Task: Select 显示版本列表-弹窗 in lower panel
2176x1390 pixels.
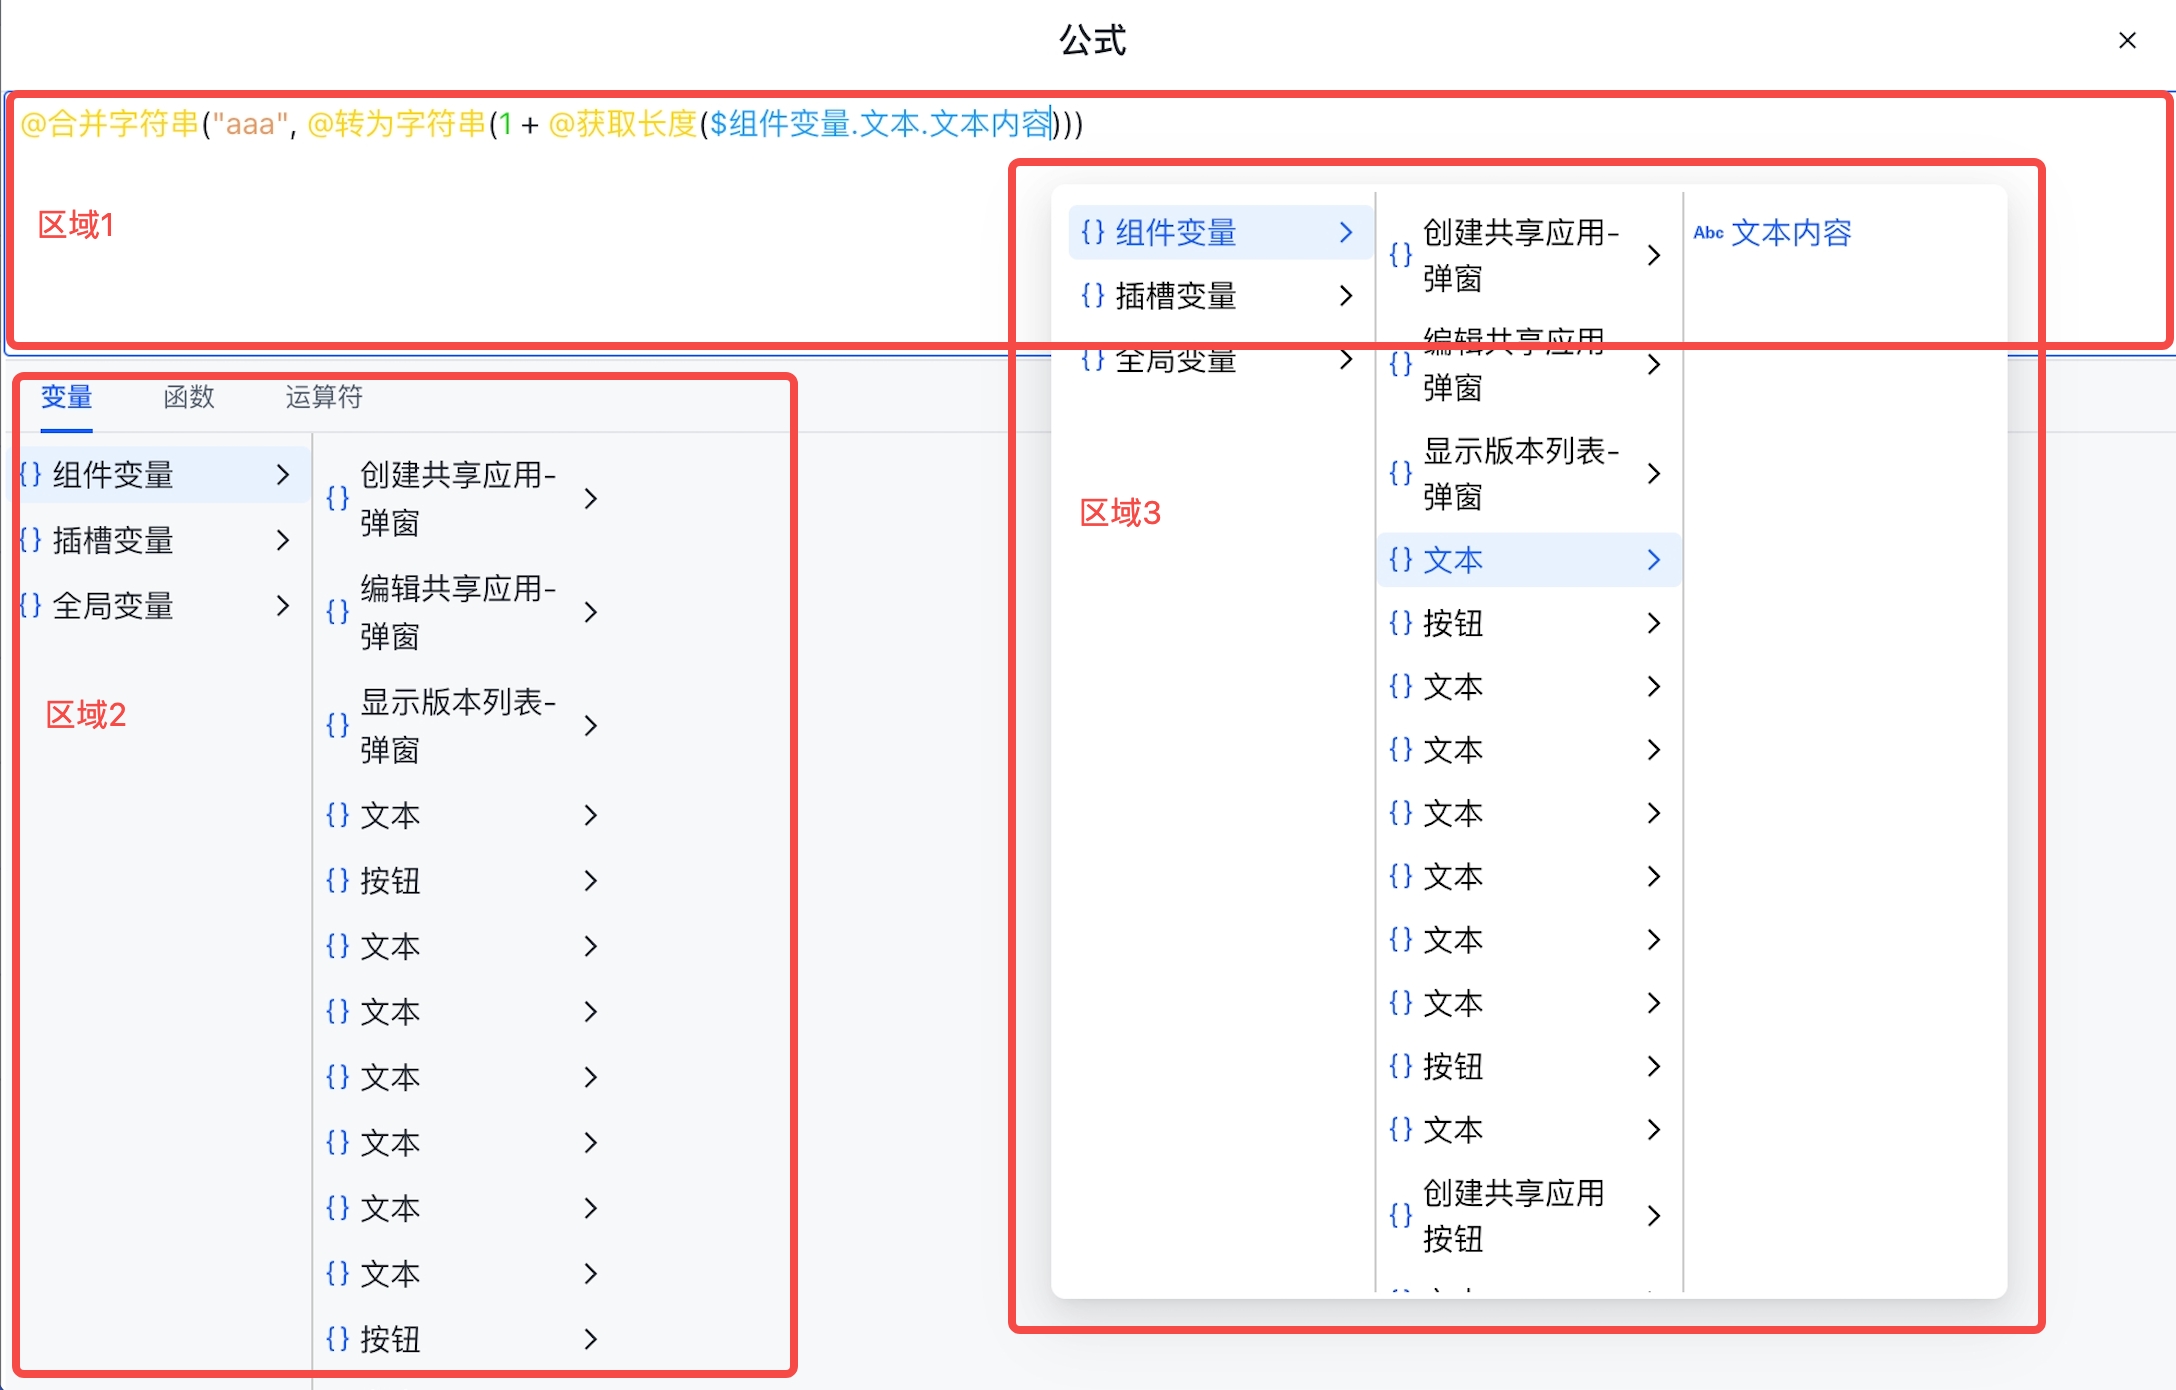Action: 457,725
